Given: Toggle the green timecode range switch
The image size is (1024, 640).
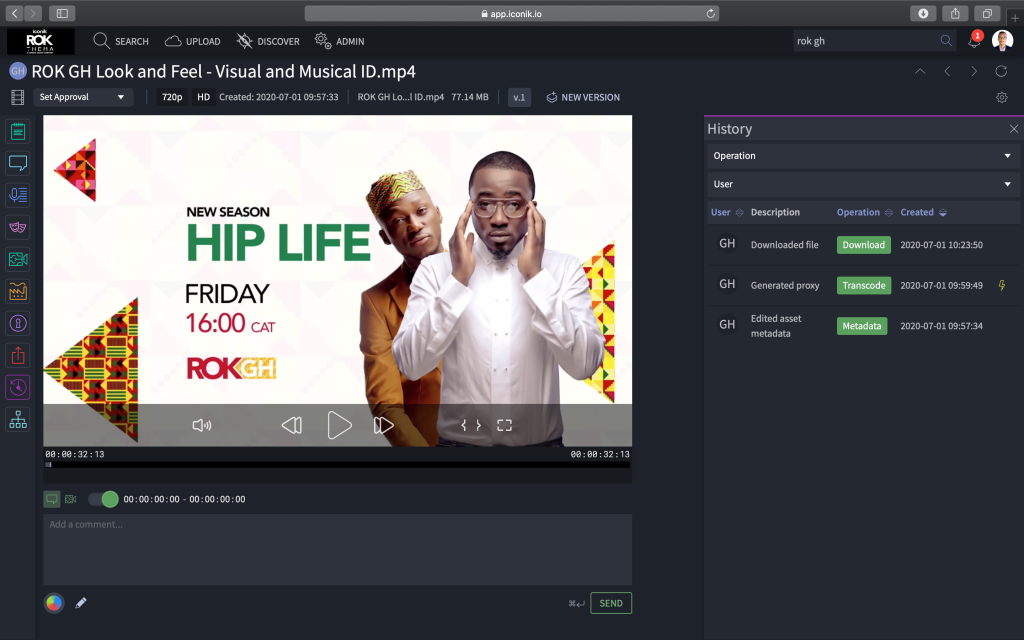Looking at the screenshot, I should pyautogui.click(x=103, y=499).
